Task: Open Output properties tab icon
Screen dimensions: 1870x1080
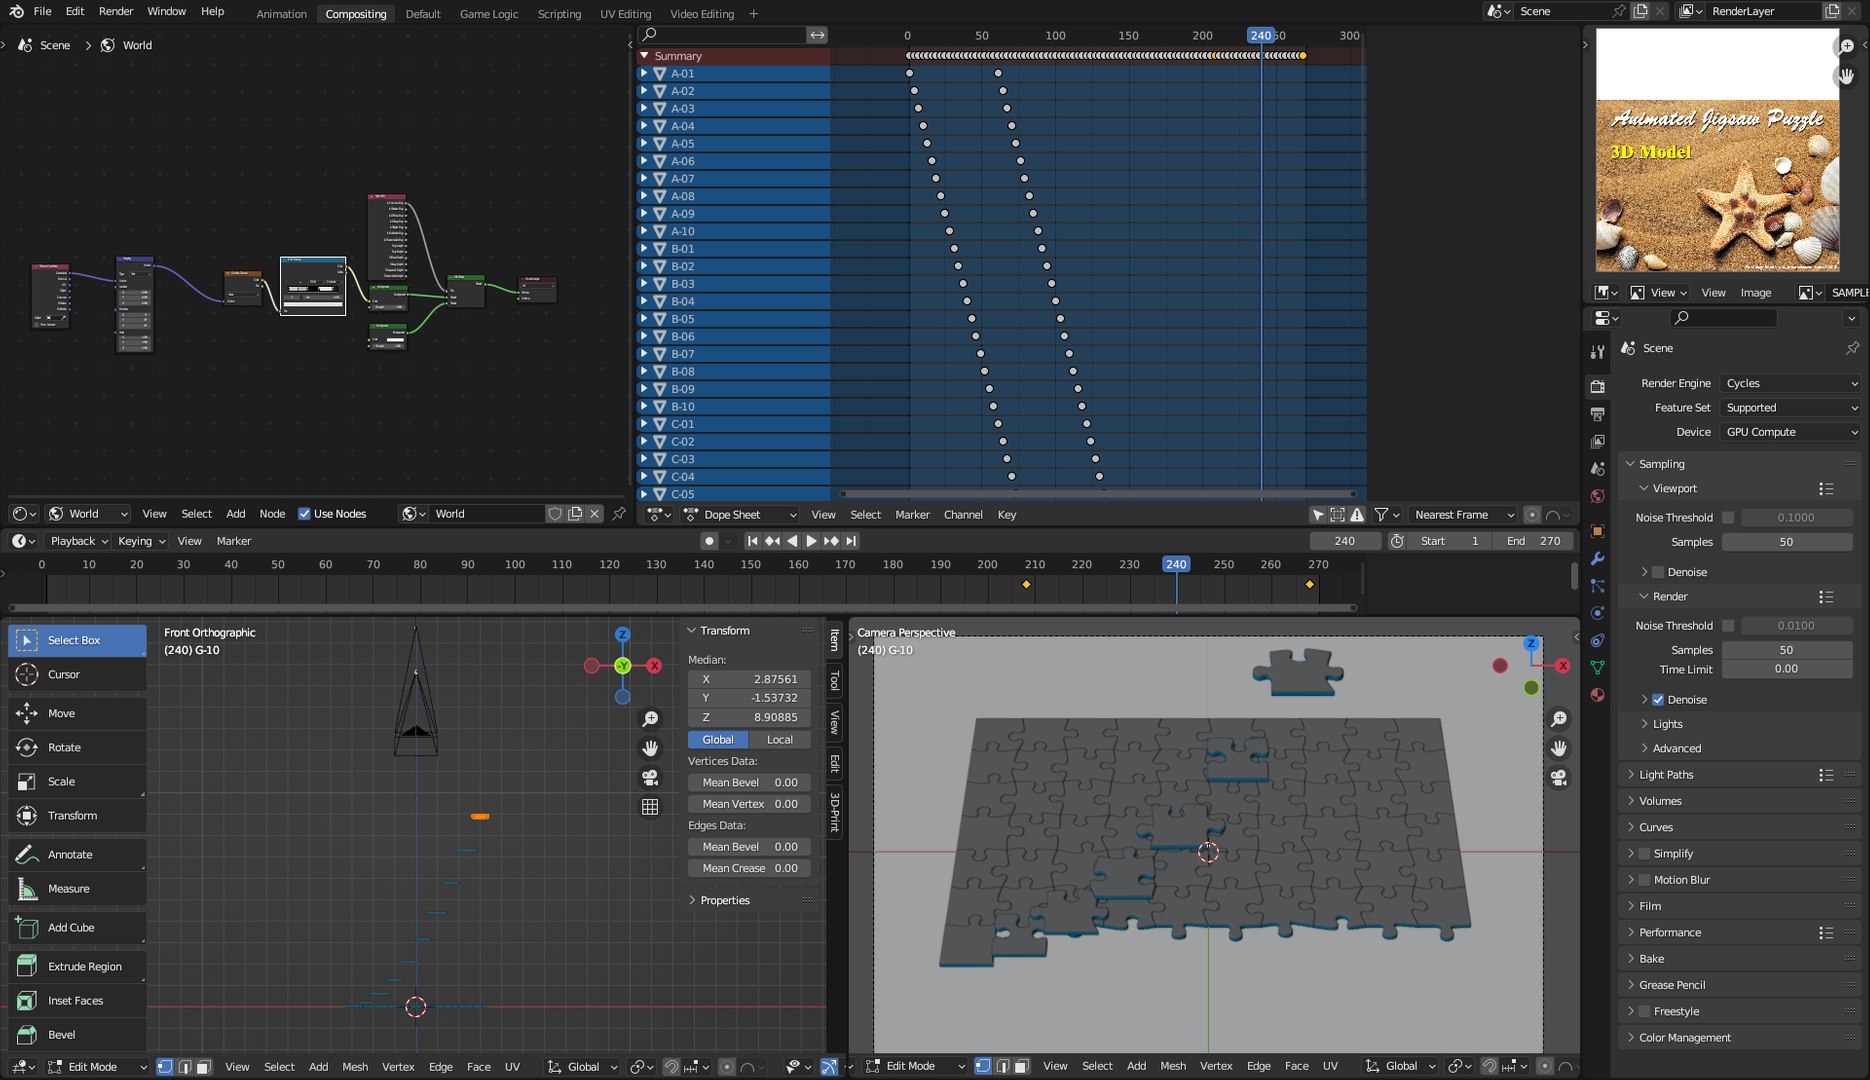Action: coord(1597,414)
